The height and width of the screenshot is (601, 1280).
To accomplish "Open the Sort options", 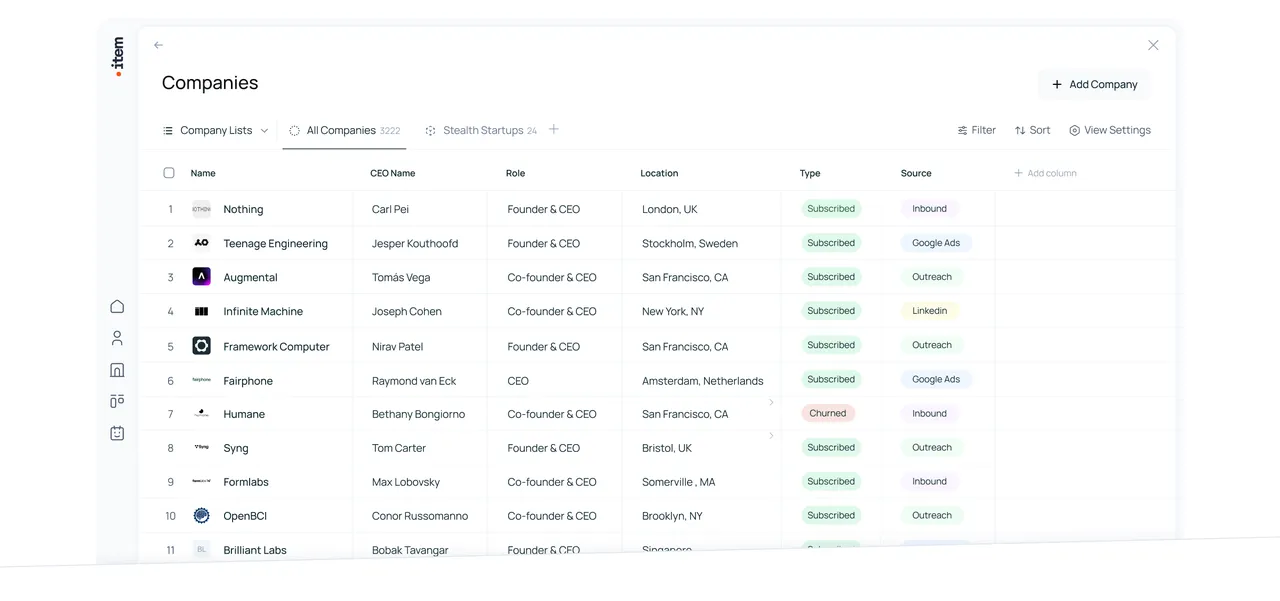I will pos(1032,130).
